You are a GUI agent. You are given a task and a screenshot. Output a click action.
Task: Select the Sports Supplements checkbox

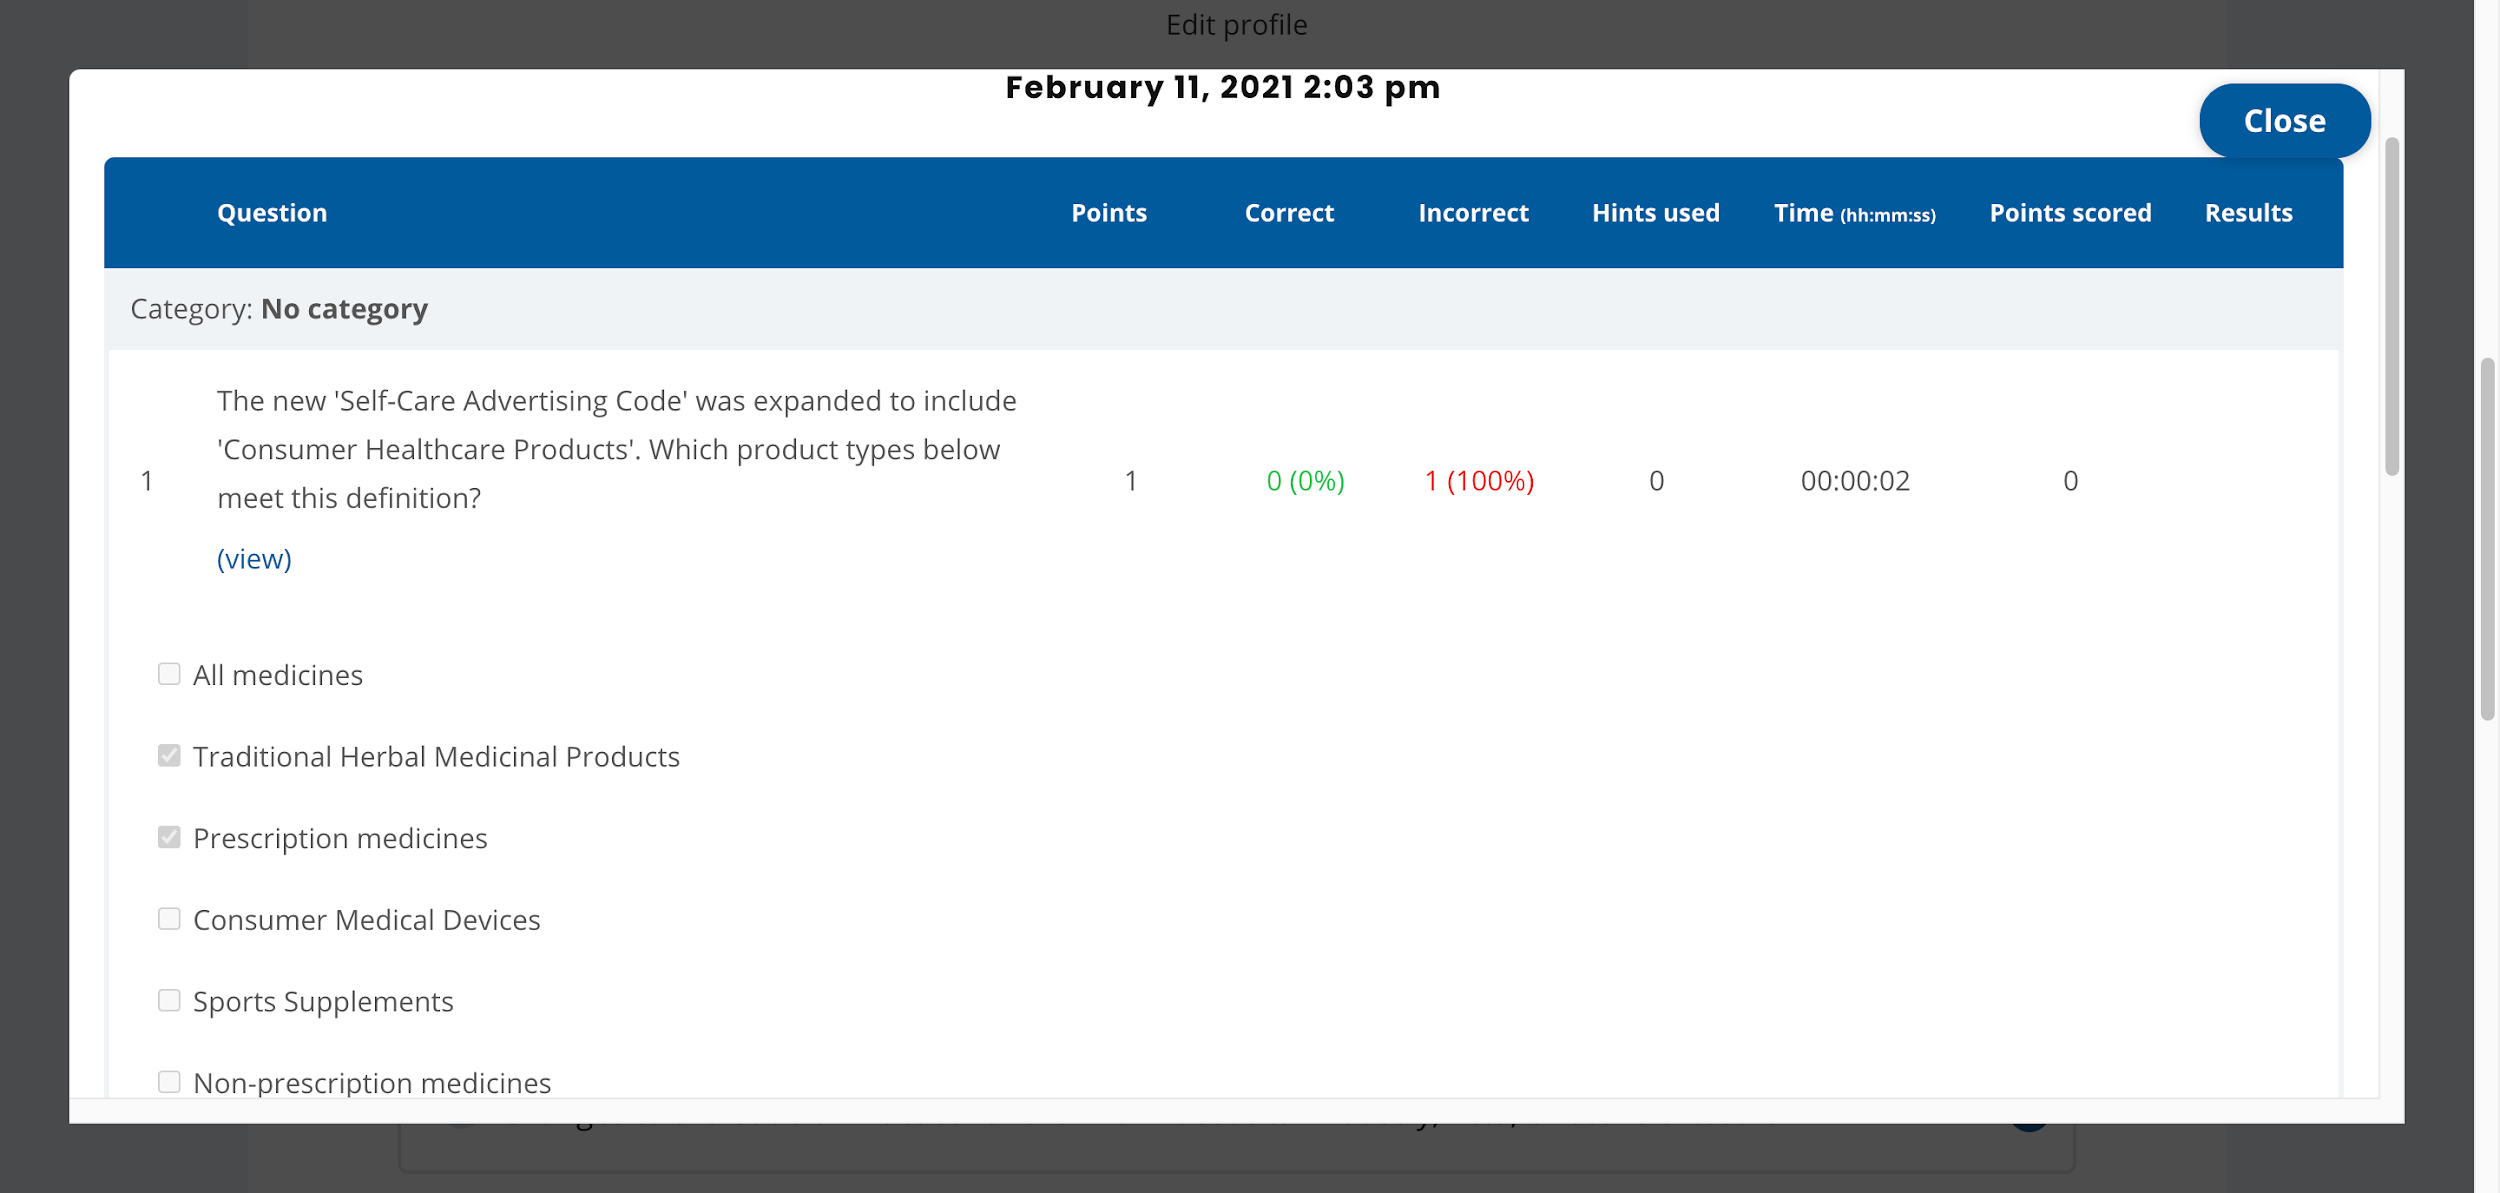[x=169, y=1001]
